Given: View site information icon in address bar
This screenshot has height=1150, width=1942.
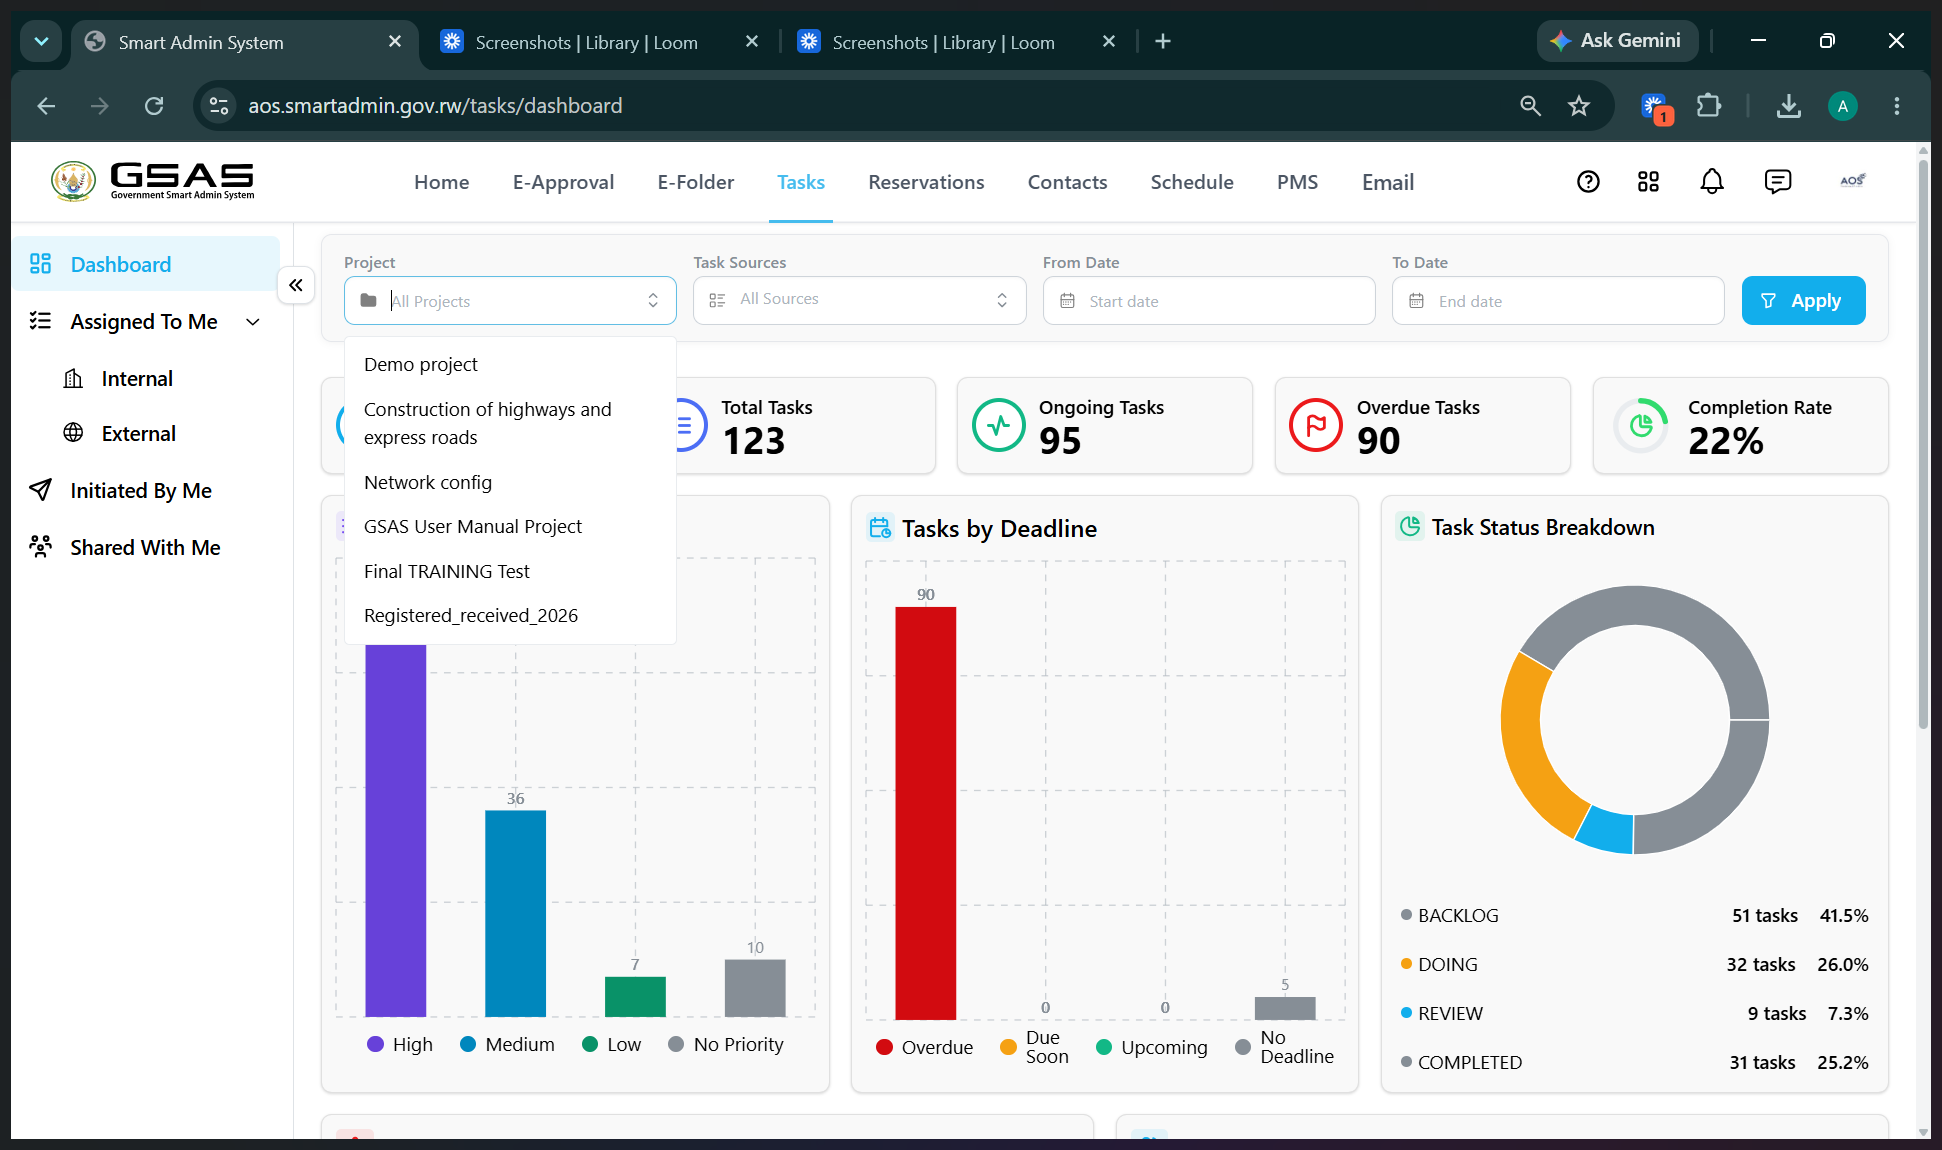Looking at the screenshot, I should 219,106.
